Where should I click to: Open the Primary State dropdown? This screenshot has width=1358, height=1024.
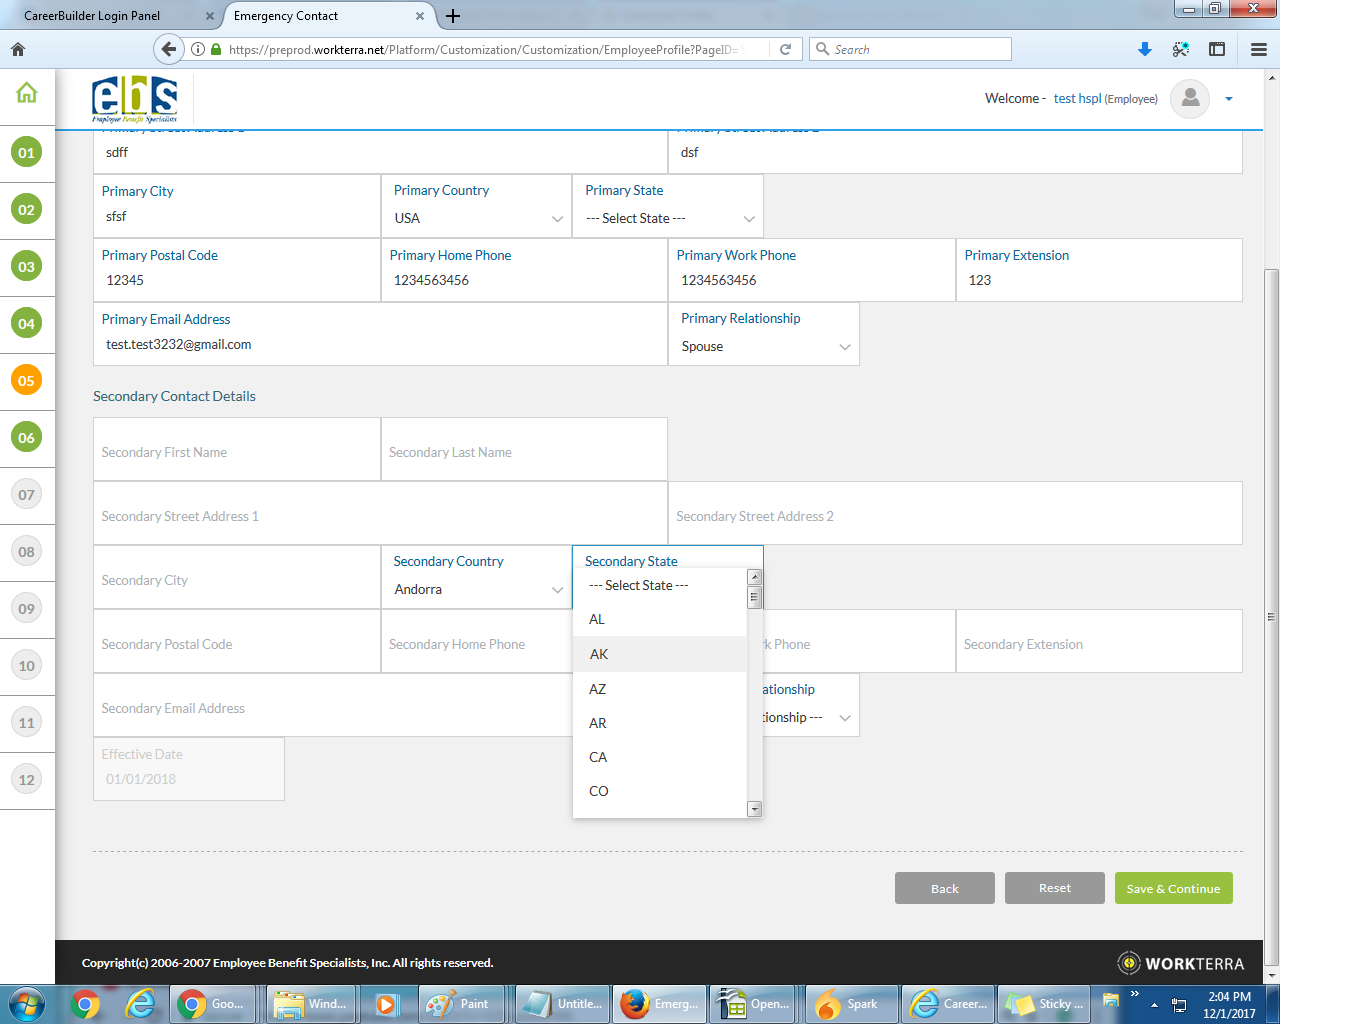[x=668, y=218]
